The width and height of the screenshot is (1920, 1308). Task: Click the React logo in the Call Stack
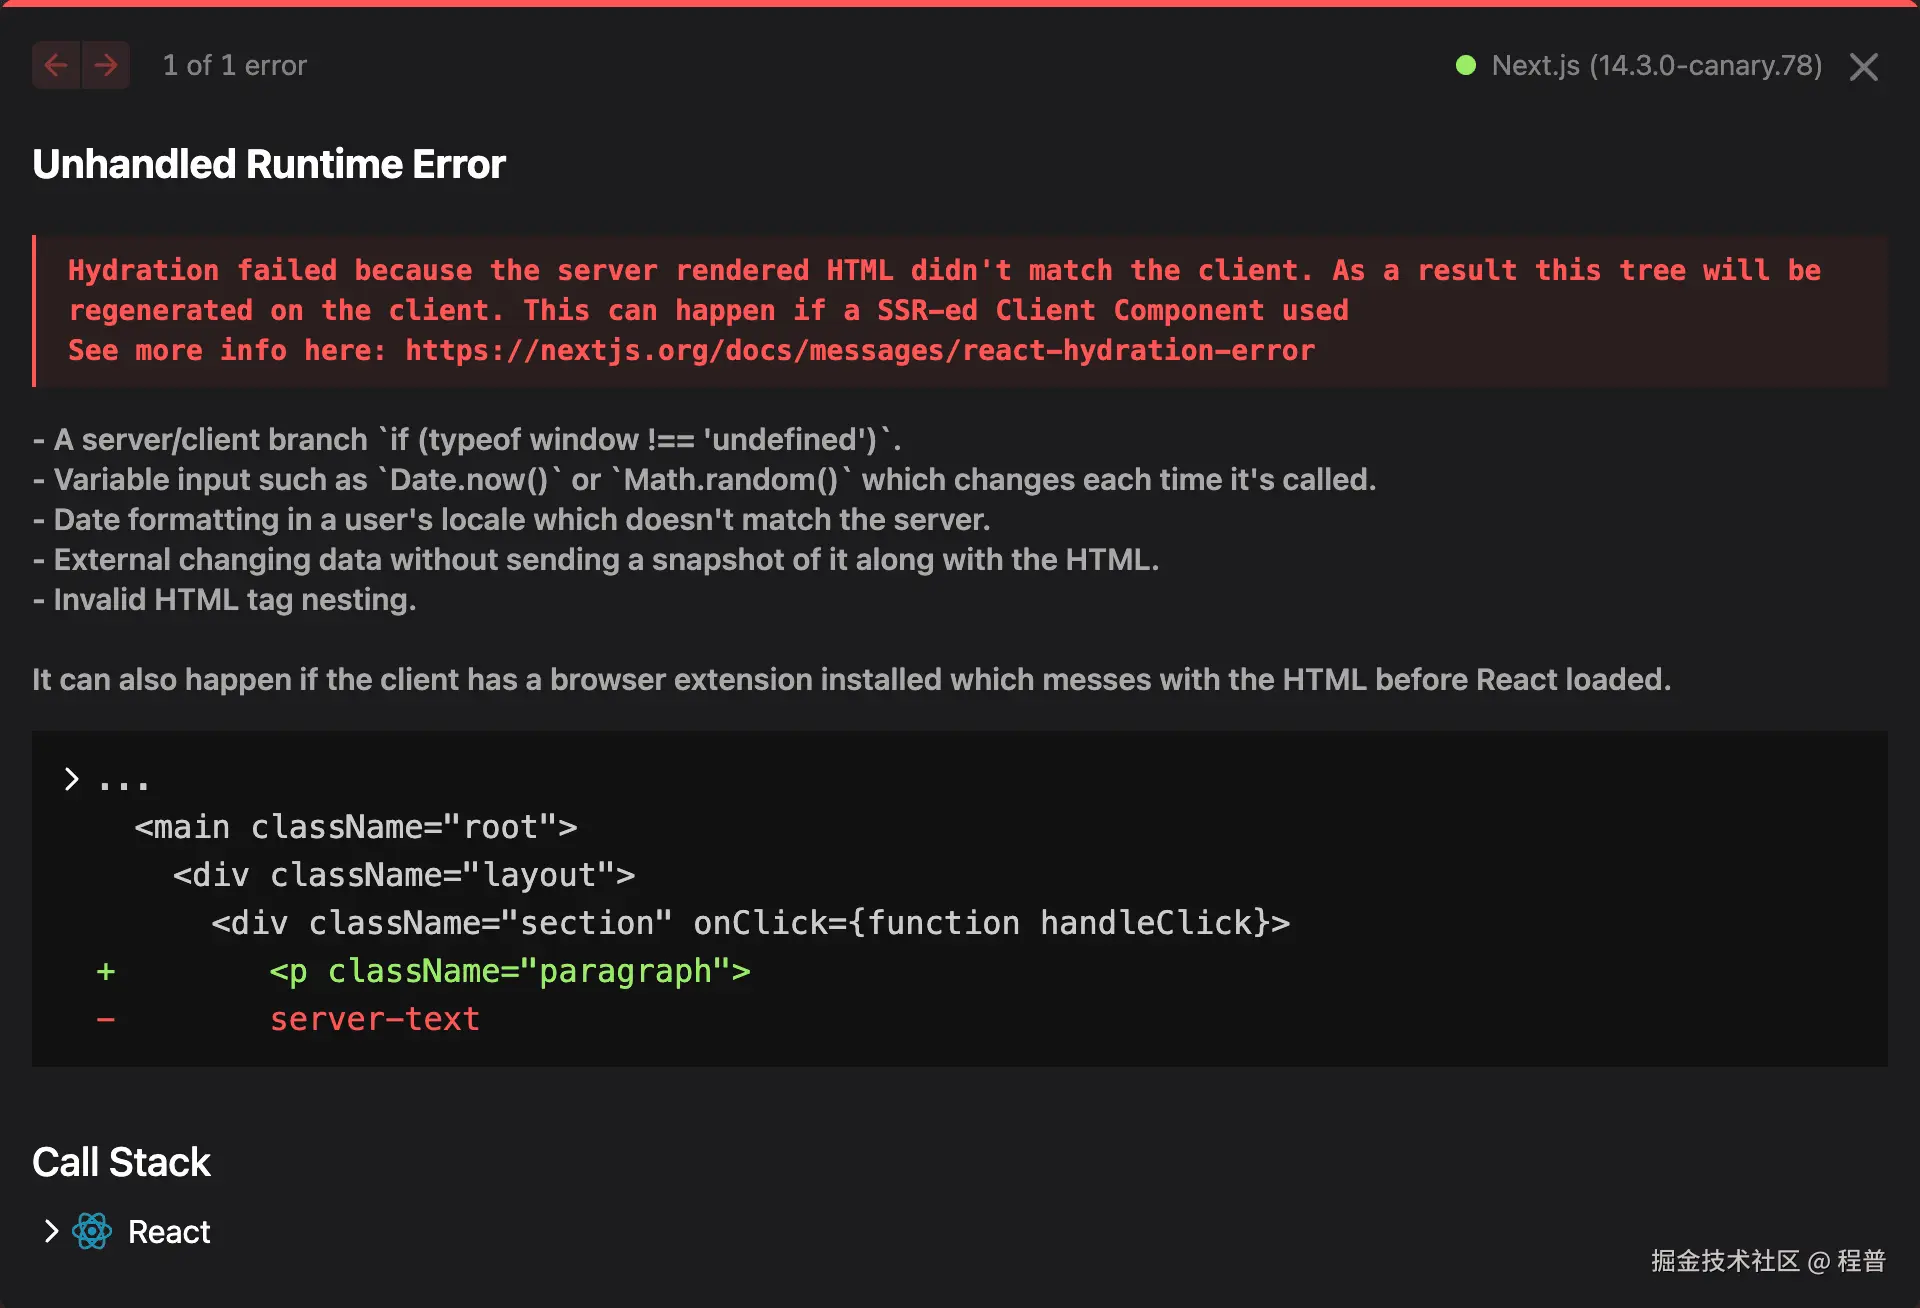click(91, 1231)
